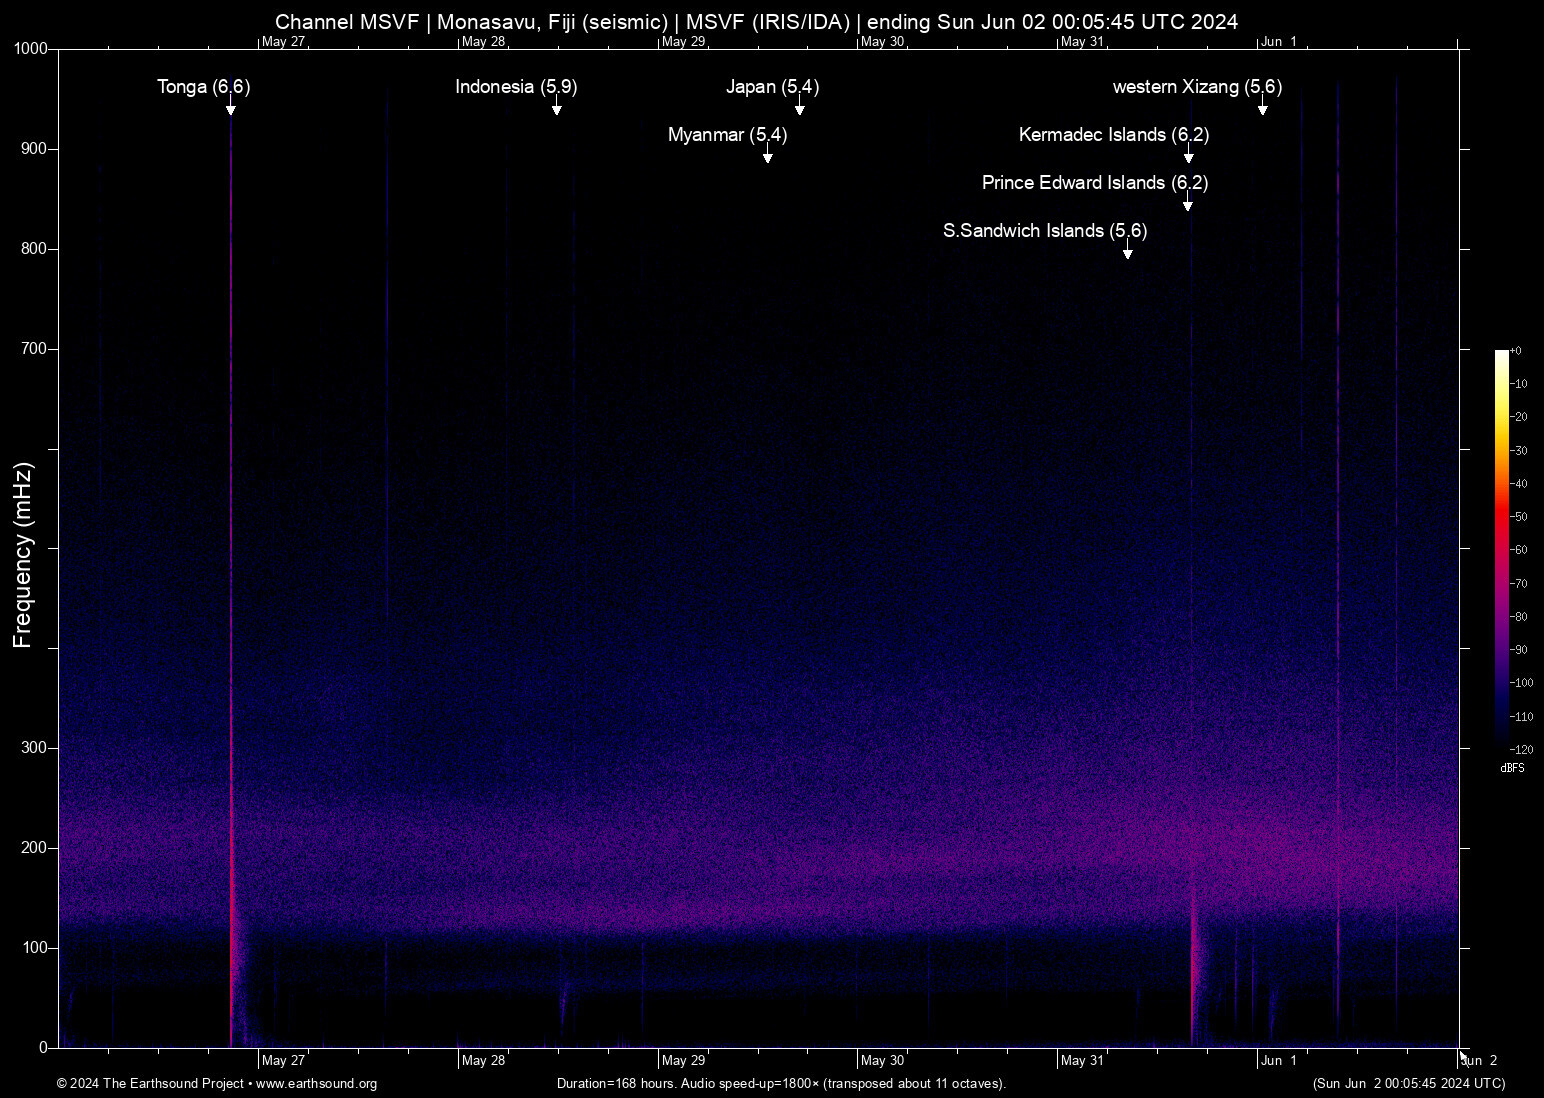1544x1098 pixels.
Task: Select the 1000 frequency tick mark
Action: coord(32,46)
